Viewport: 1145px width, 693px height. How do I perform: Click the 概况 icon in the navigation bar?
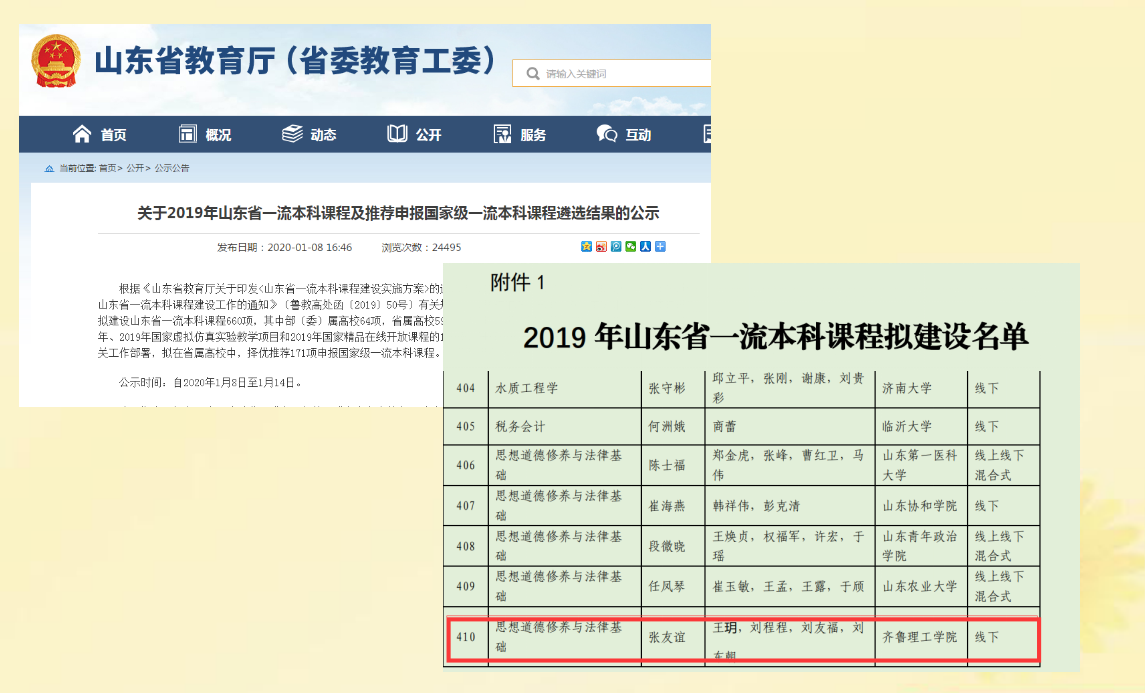pos(188,134)
